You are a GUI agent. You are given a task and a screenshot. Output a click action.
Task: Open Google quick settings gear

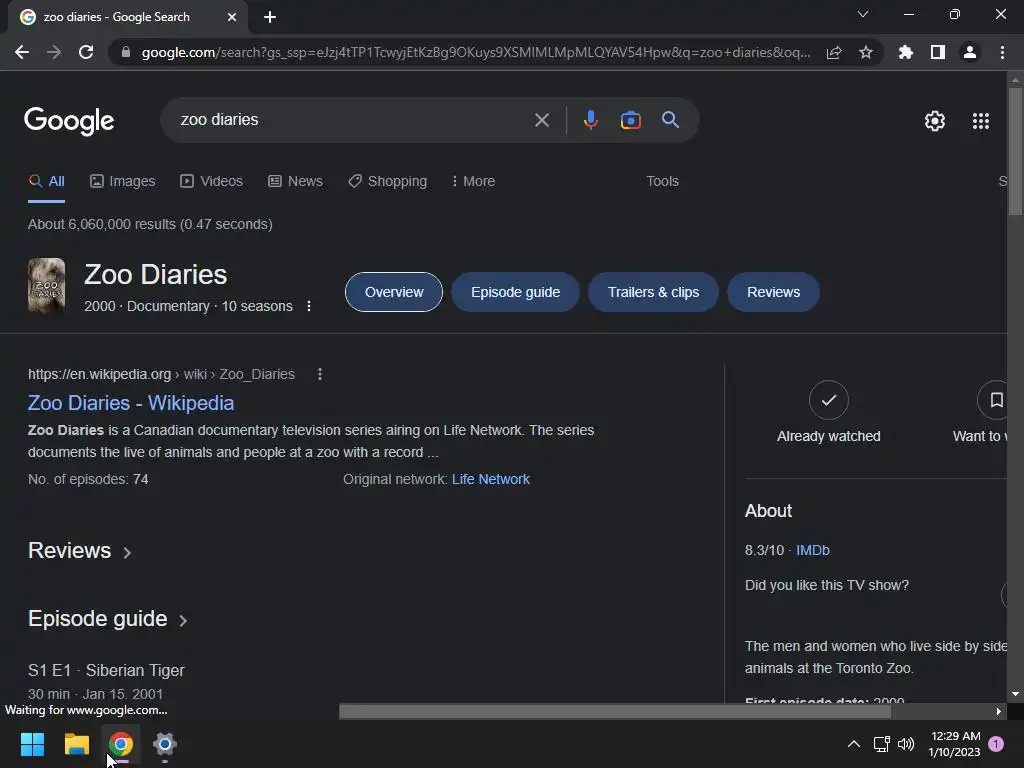pos(935,121)
